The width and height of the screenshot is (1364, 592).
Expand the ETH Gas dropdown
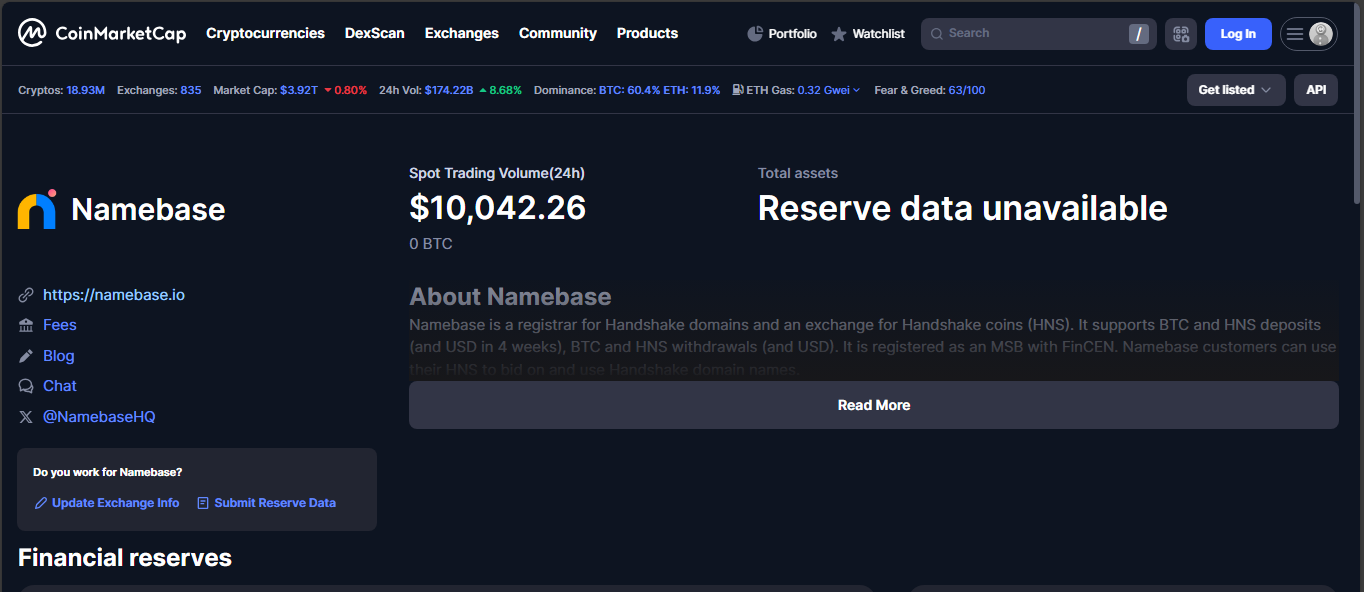click(x=856, y=90)
